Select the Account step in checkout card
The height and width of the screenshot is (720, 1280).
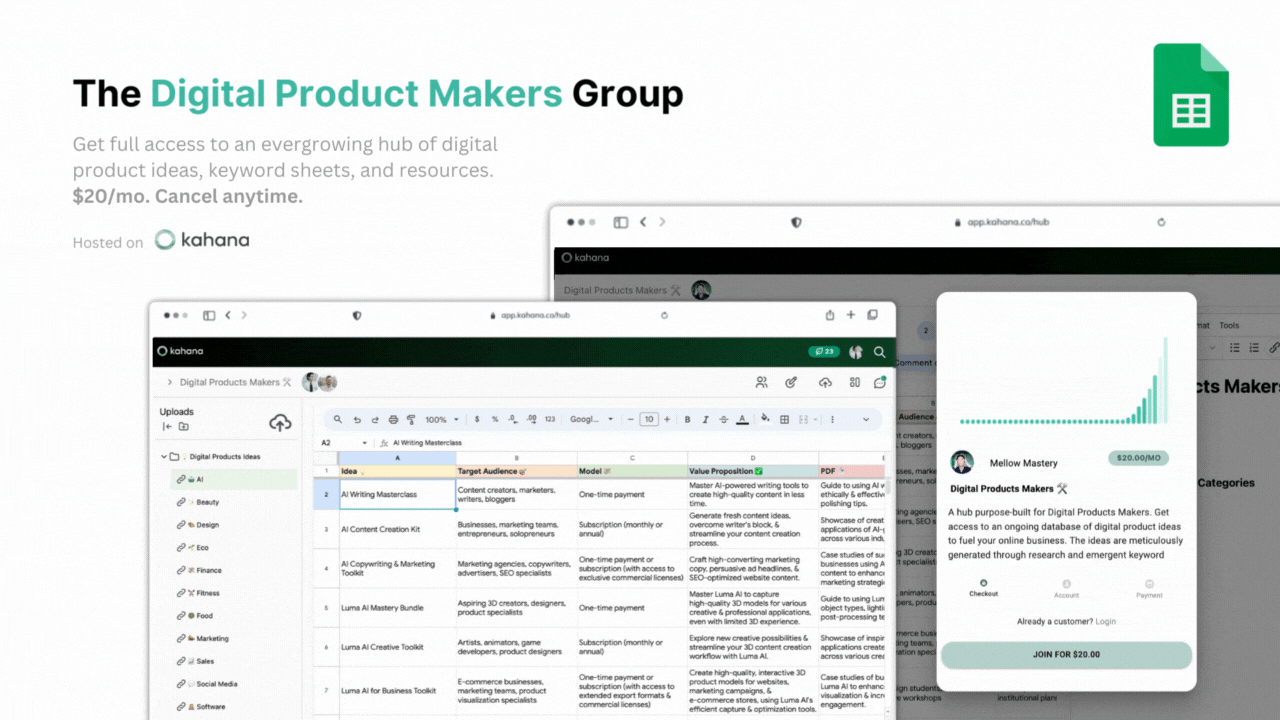1066,588
